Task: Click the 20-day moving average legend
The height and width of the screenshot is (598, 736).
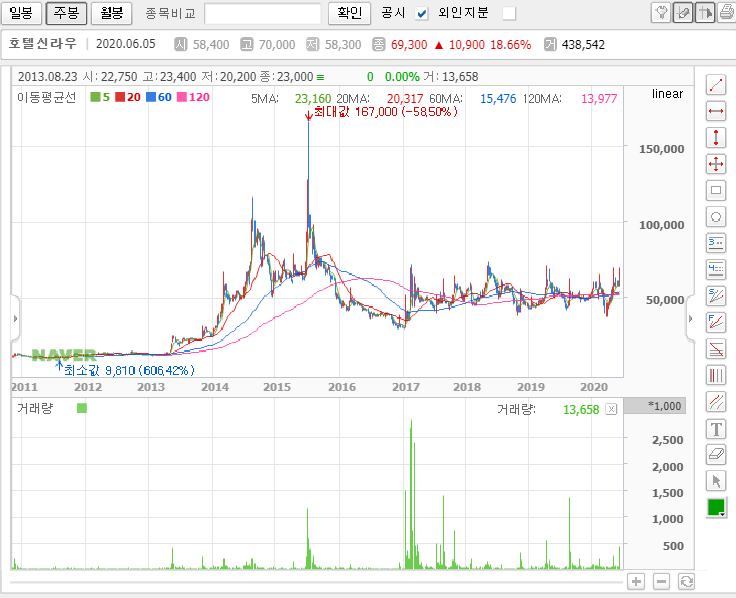Action: [x=128, y=97]
